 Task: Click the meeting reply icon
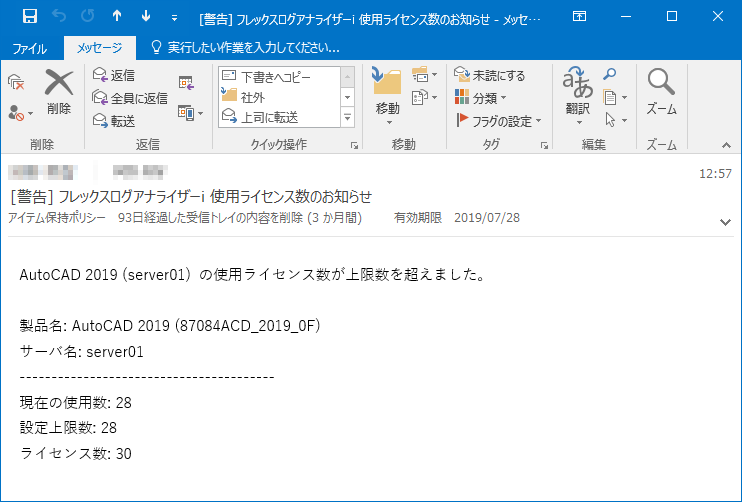click(186, 83)
